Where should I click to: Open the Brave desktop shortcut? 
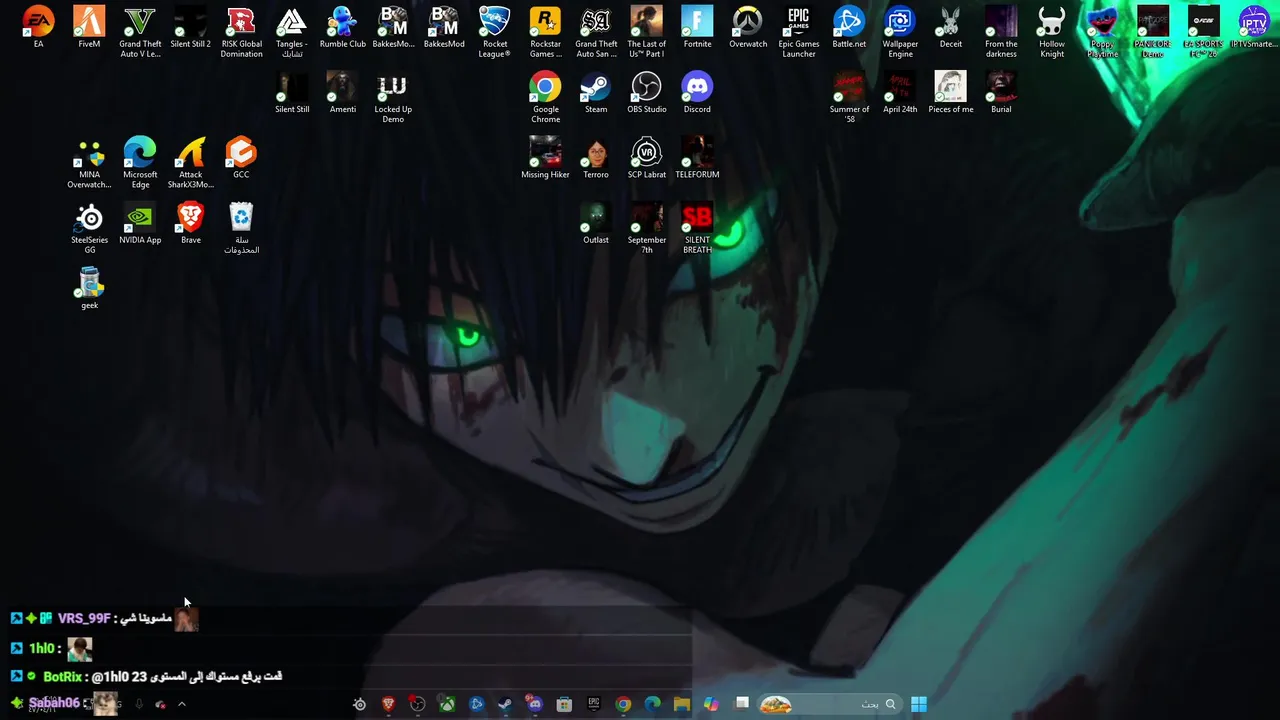190,223
